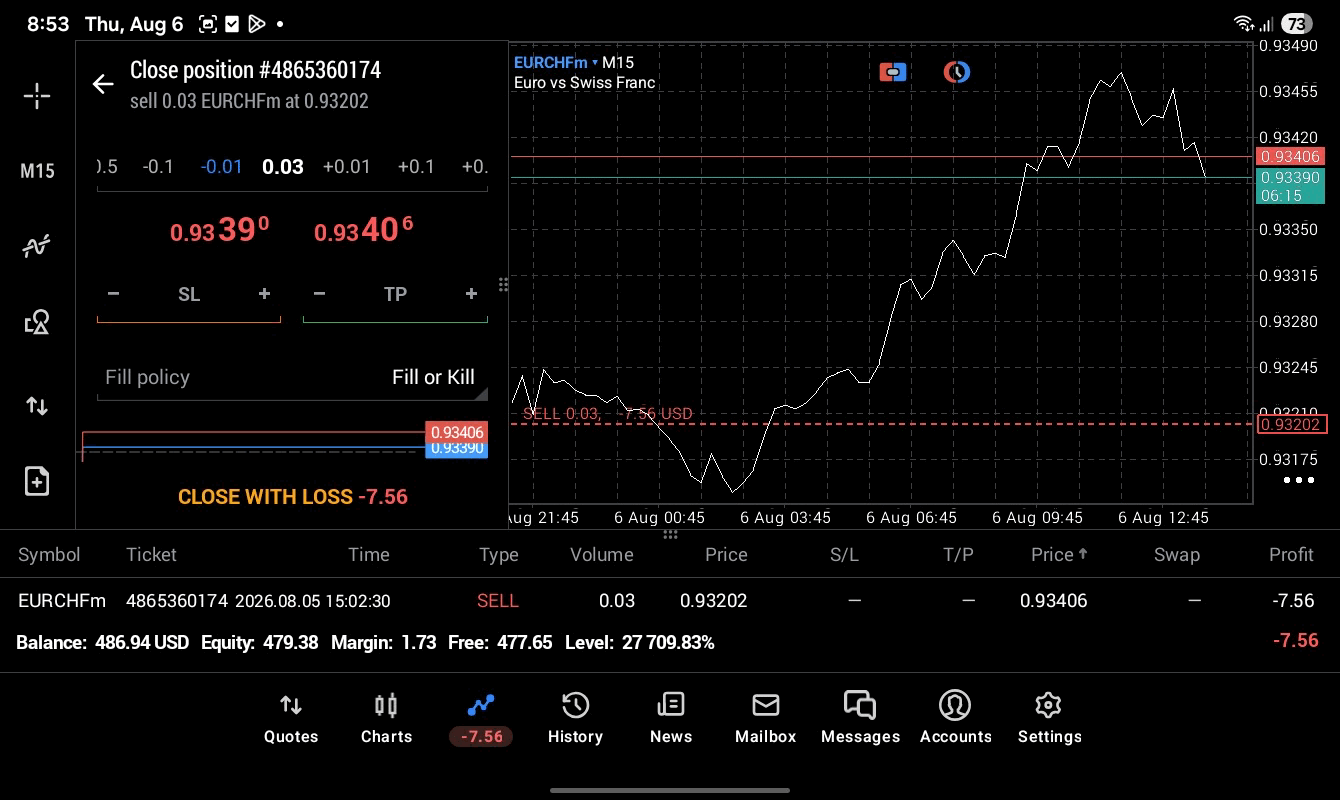1340x800 pixels.
Task: Switch to the History tab
Action: 575,718
